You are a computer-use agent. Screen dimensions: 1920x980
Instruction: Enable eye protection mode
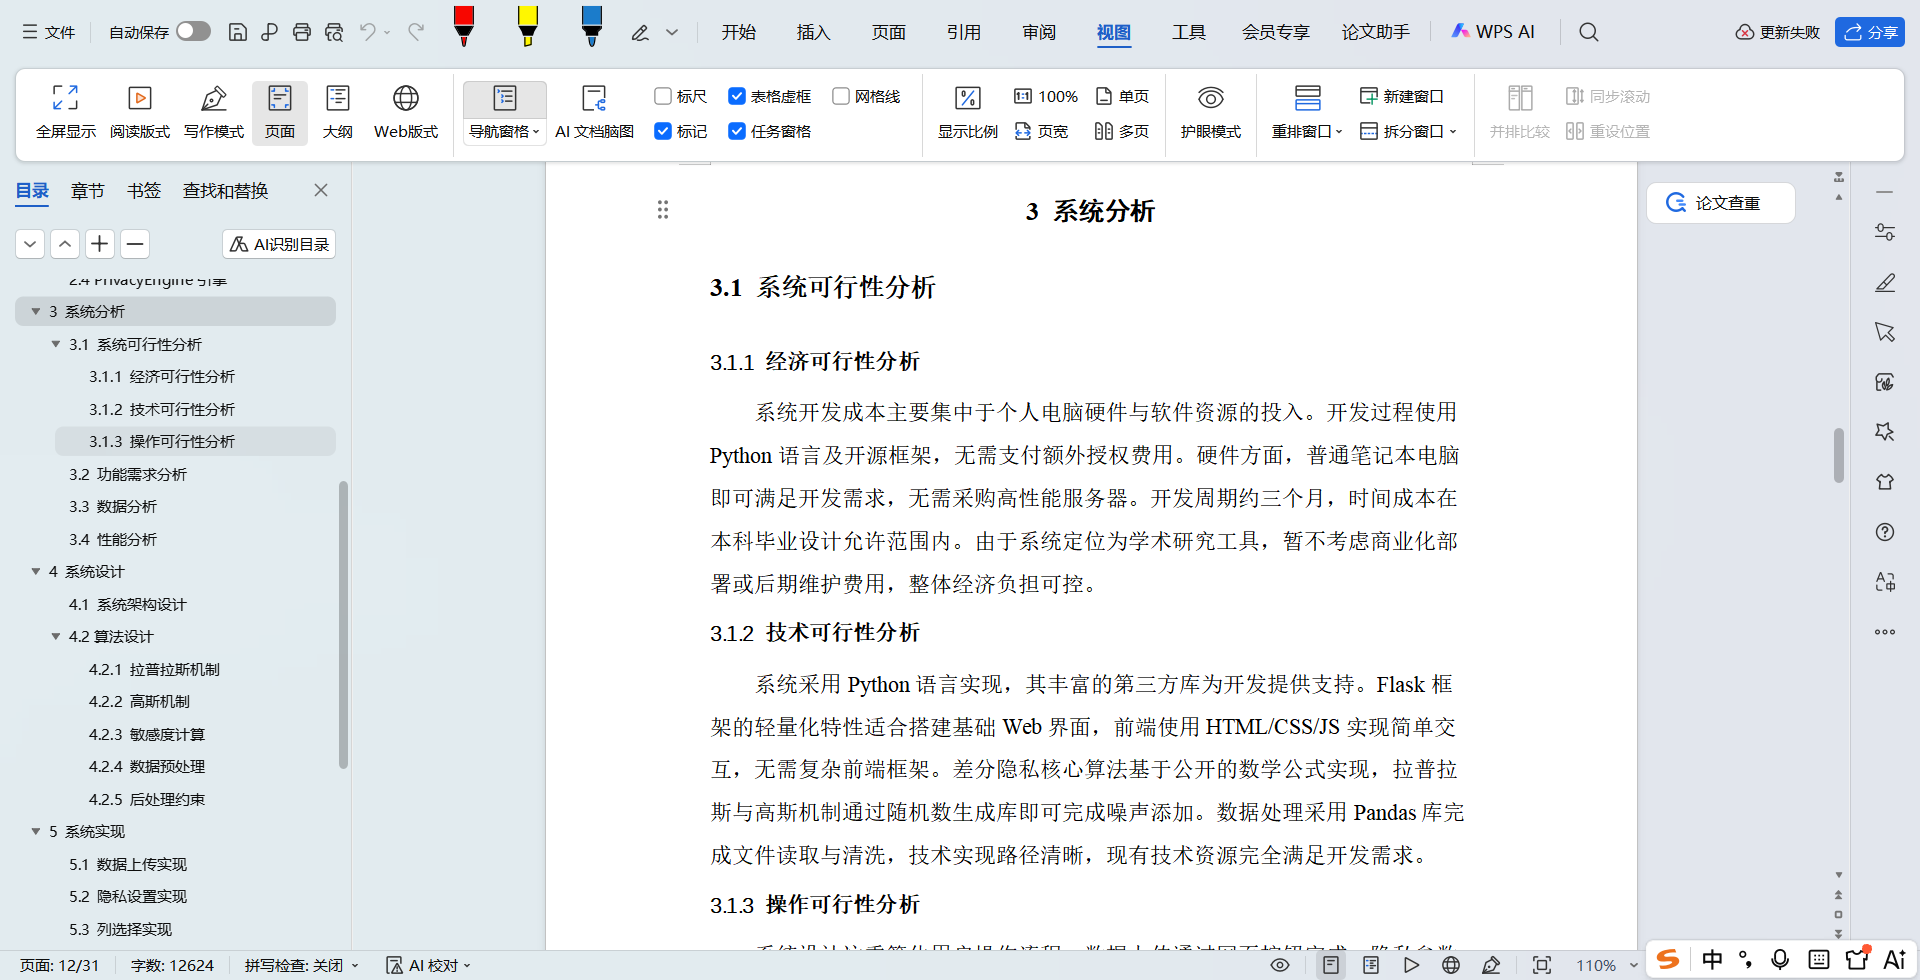point(1210,112)
